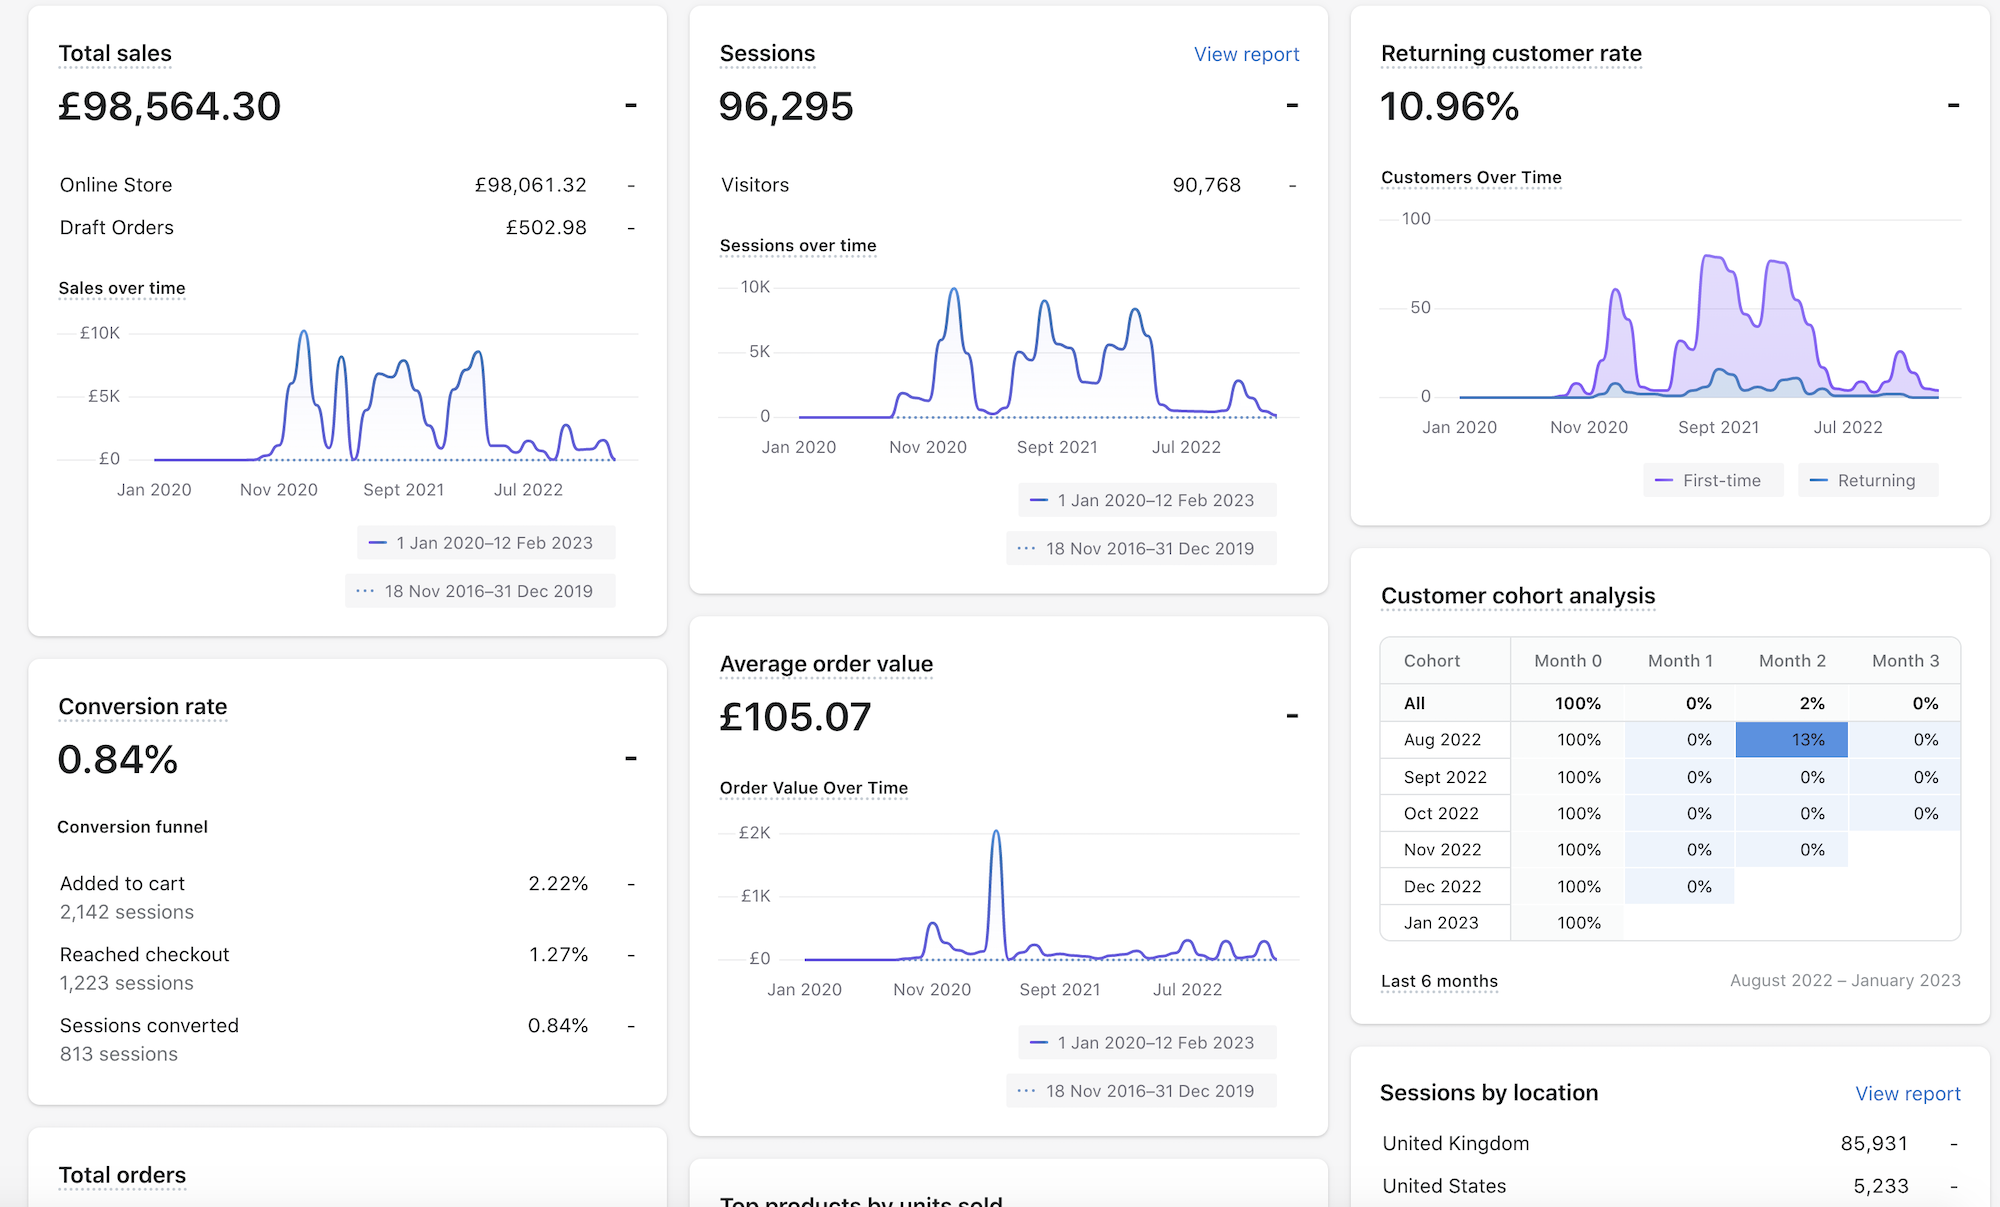Viewport: 2000px width, 1207px height.
Task: Toggle Sales chart 1 Jan 2020–12 Feb 2023 legend
Action: click(x=485, y=542)
